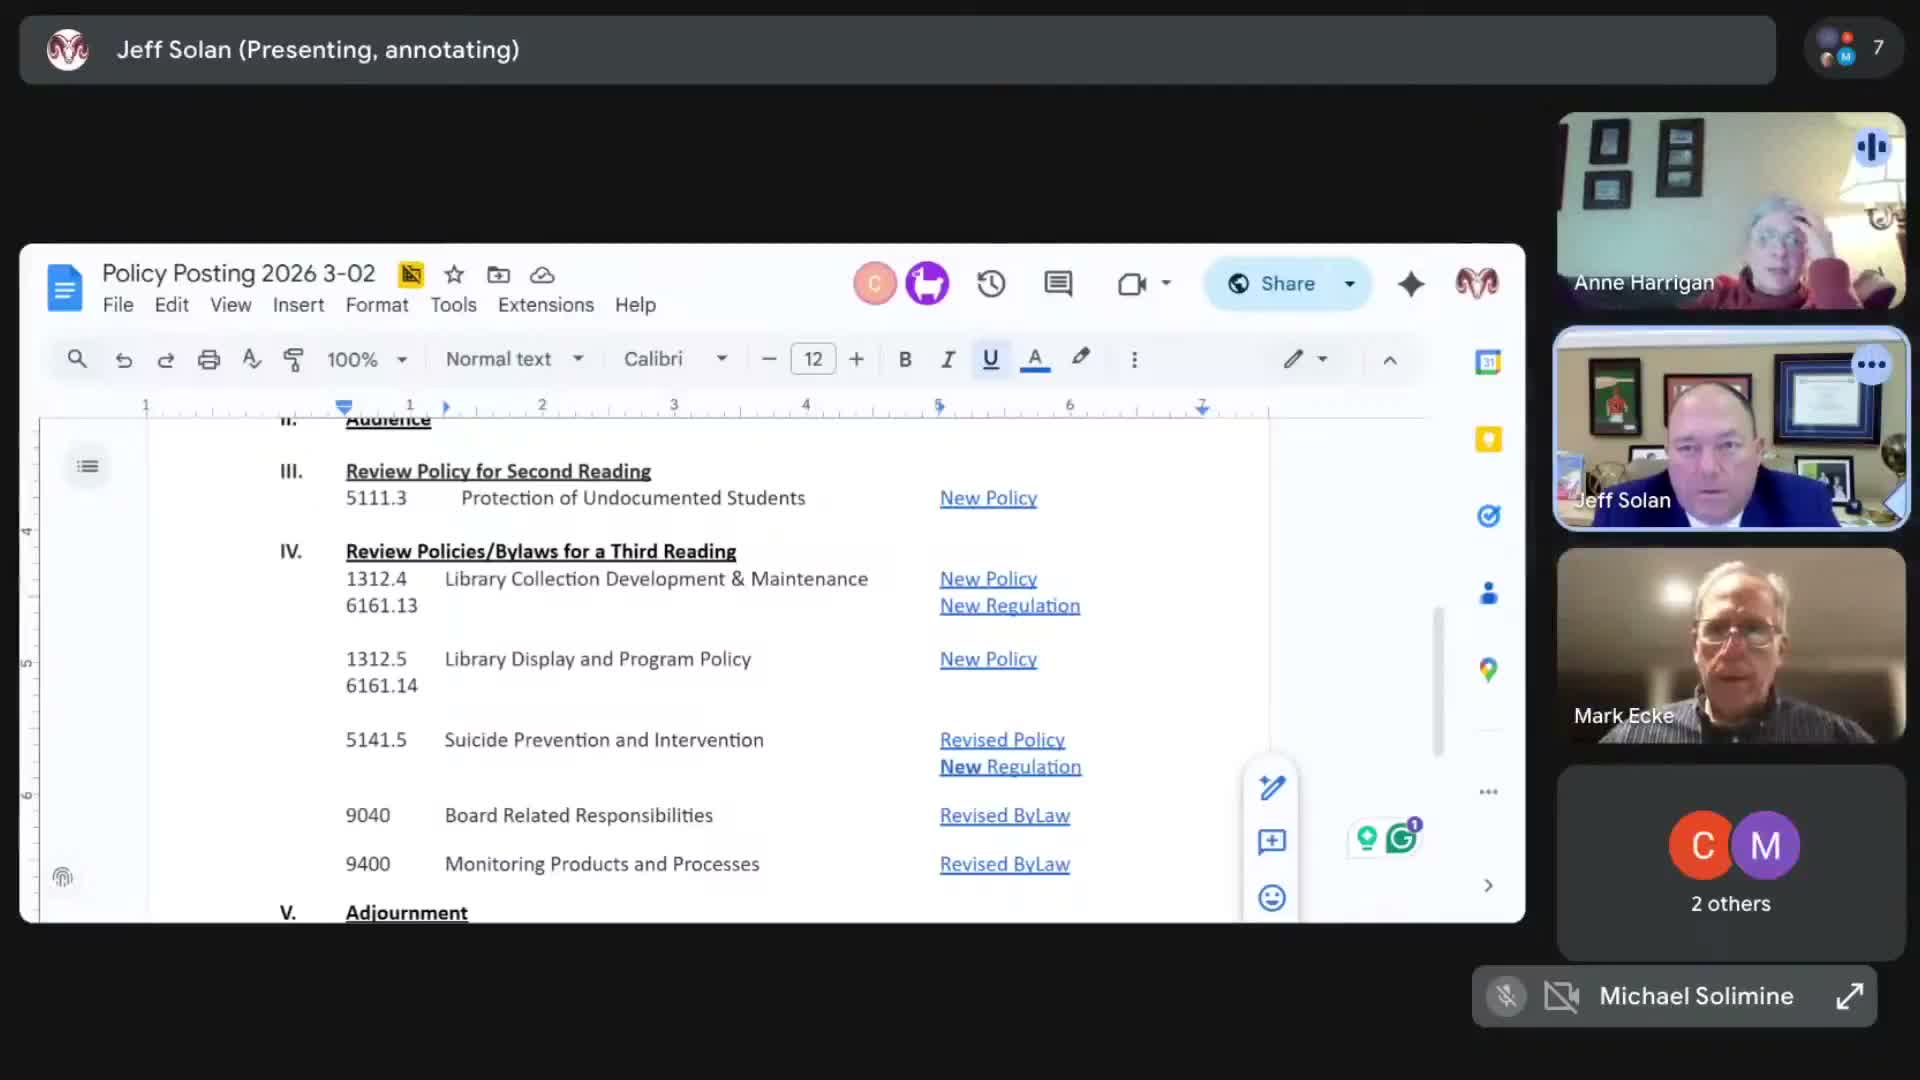The height and width of the screenshot is (1080, 1920).
Task: Open Google Calendar side panel icon
Action: coord(1488,362)
